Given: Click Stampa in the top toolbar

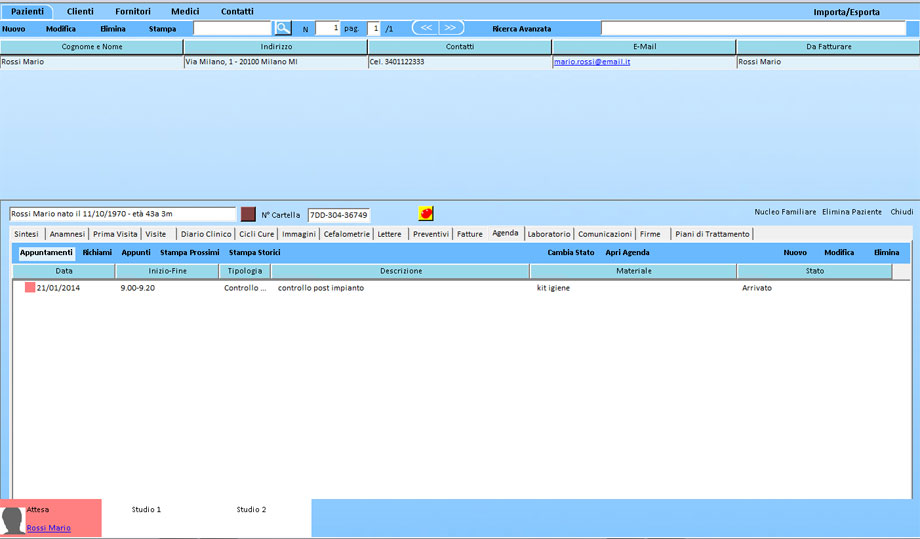Looking at the screenshot, I should pos(163,29).
